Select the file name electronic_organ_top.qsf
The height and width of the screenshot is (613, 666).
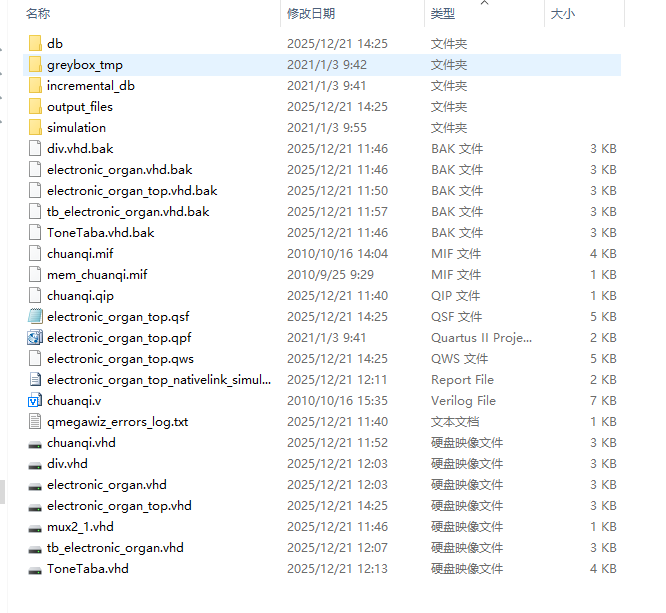[118, 317]
